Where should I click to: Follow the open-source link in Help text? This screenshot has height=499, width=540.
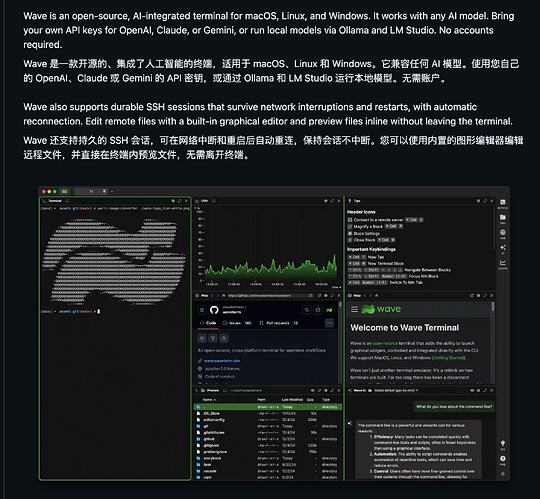[385, 343]
